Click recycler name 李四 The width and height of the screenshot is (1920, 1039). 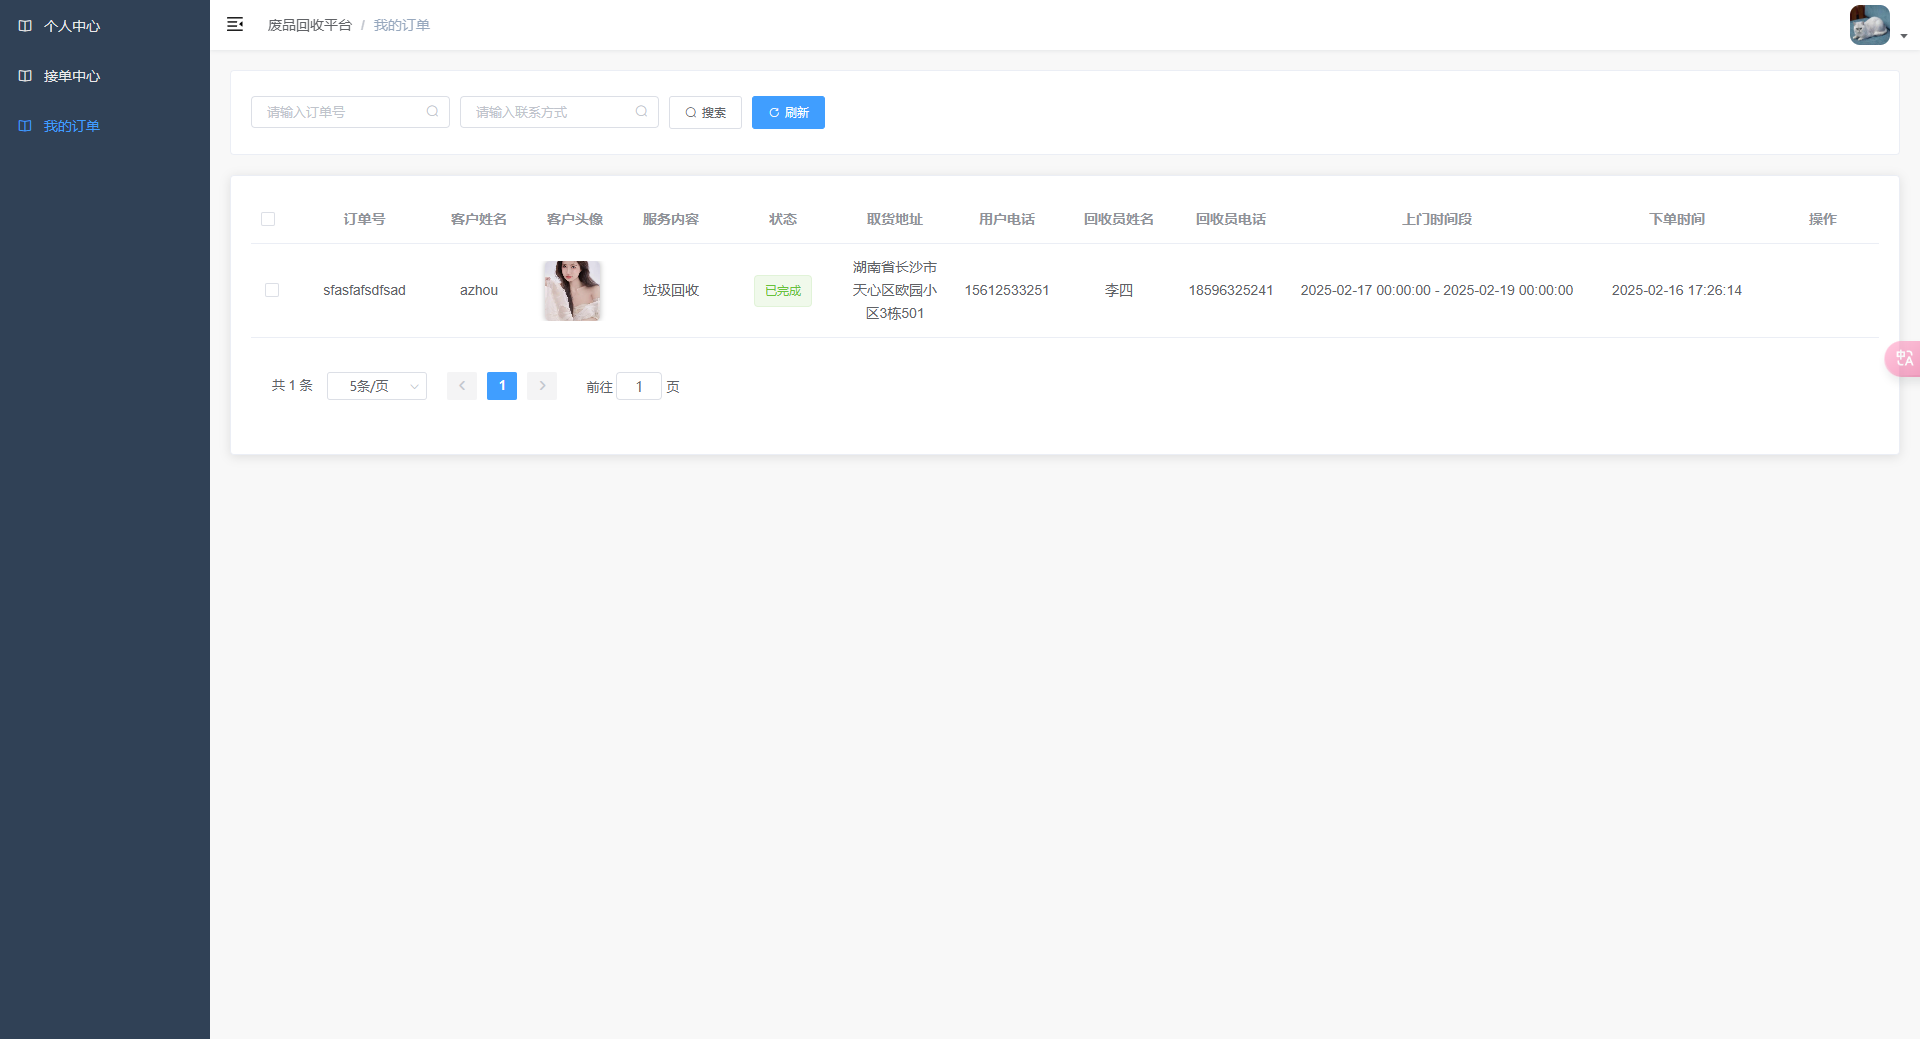click(1119, 290)
